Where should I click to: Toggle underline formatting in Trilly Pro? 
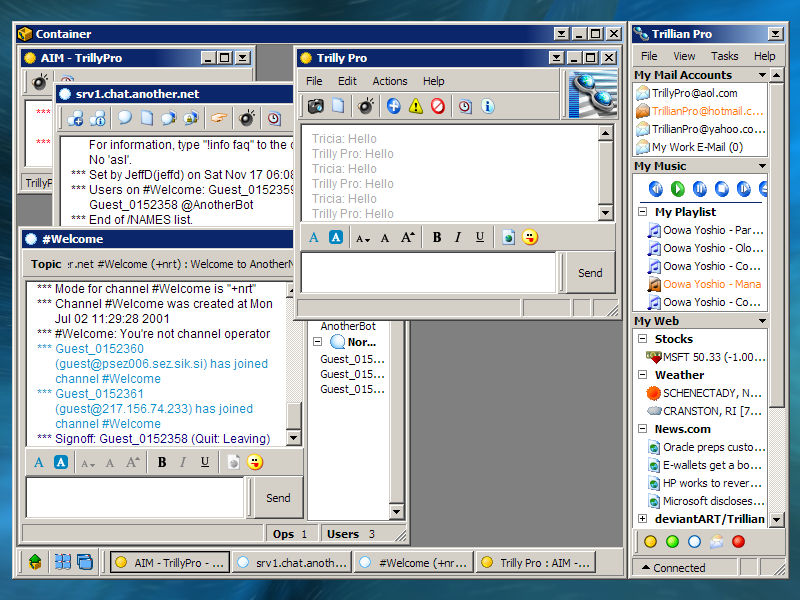[x=480, y=236]
